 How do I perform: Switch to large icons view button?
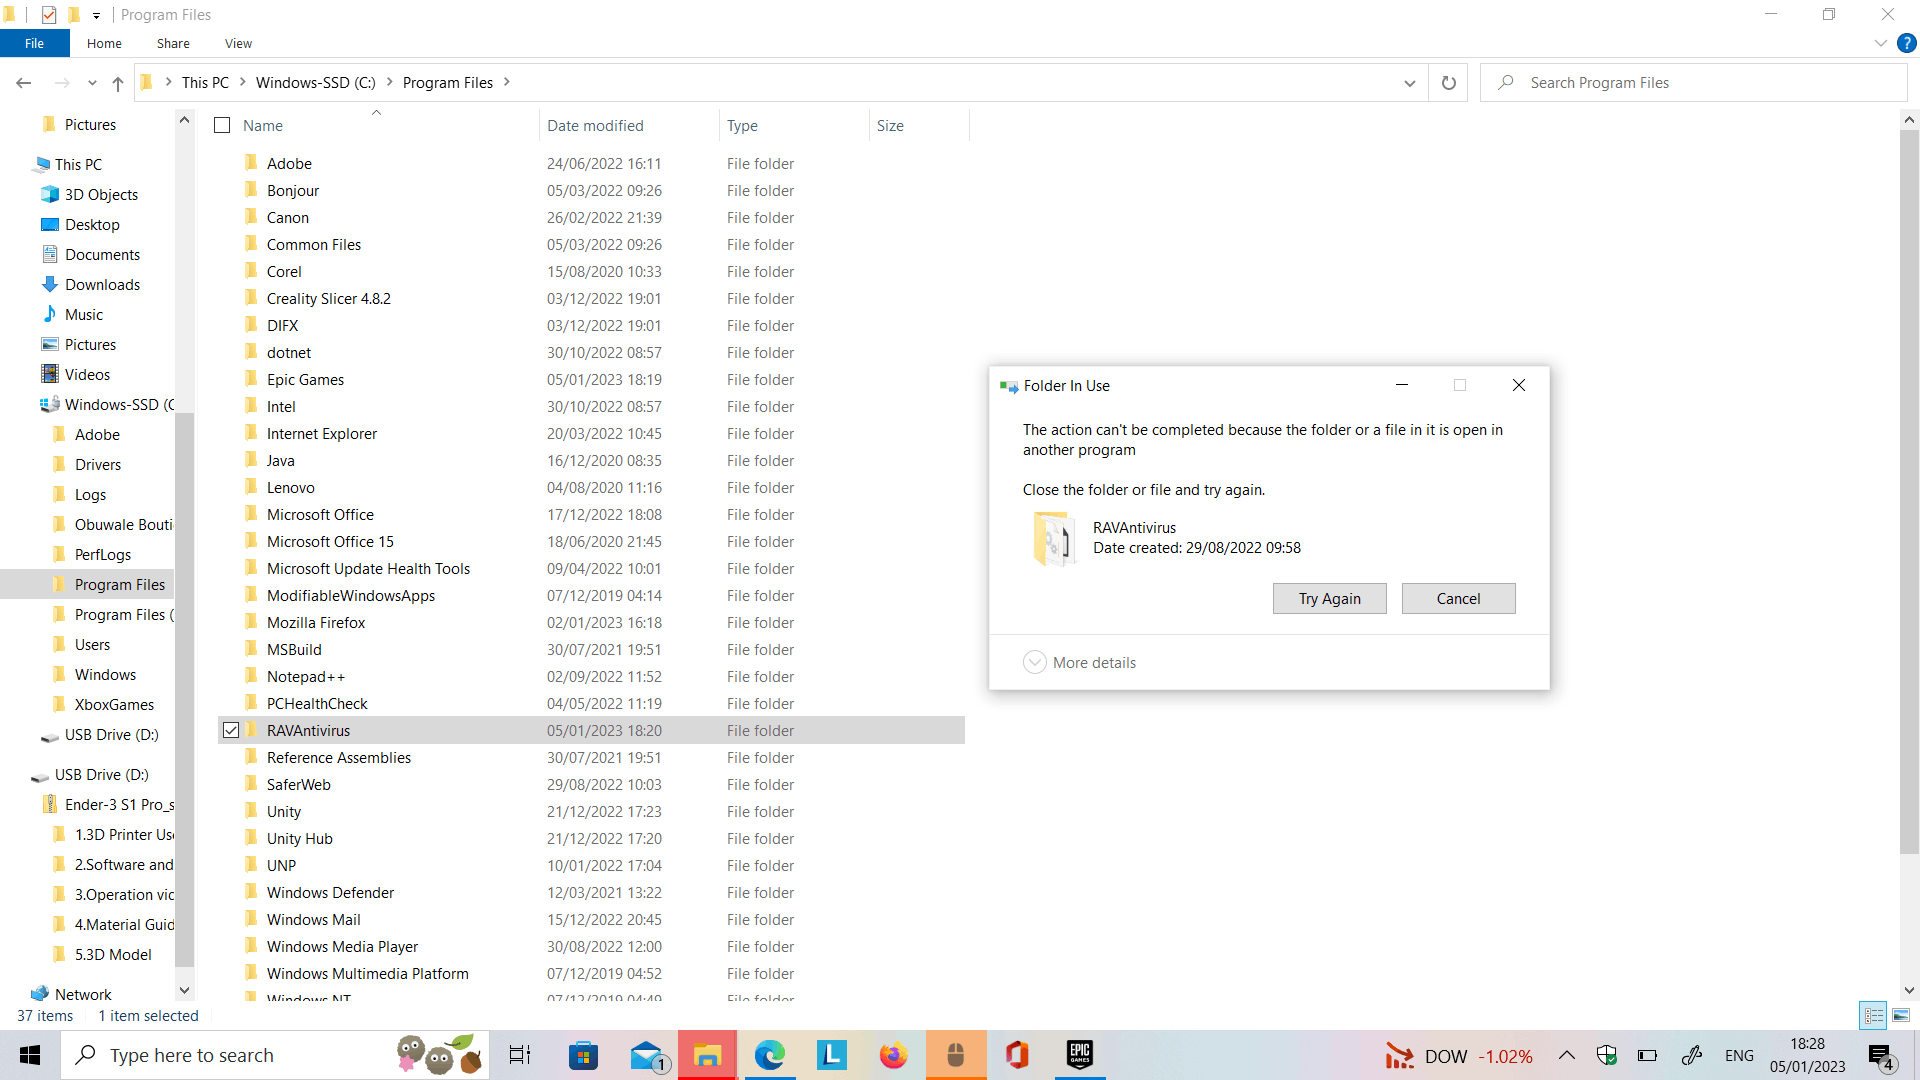[x=1901, y=1015]
